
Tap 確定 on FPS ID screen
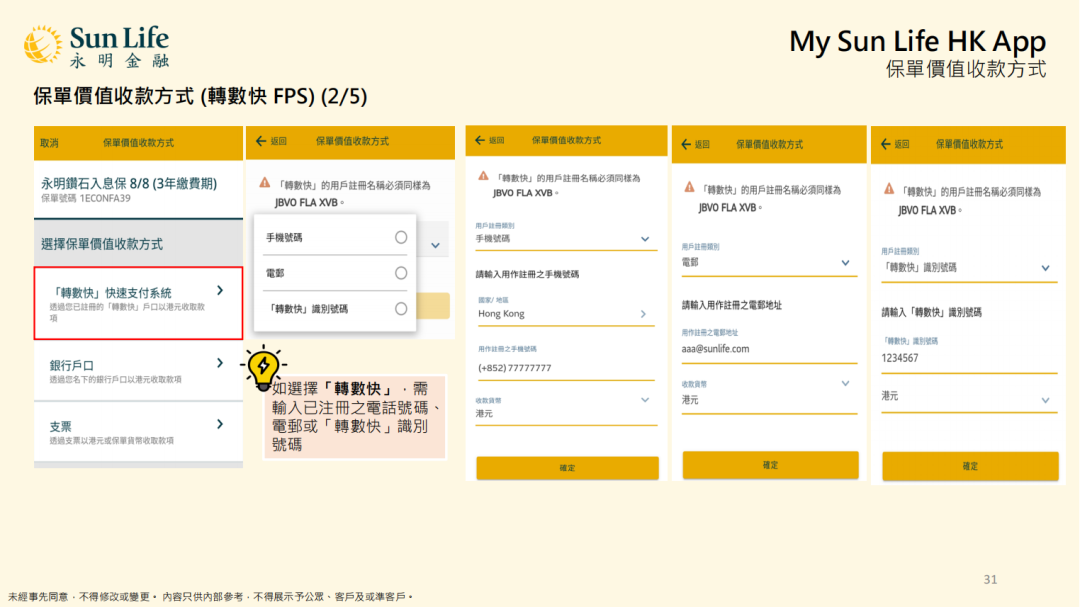[x=970, y=466]
